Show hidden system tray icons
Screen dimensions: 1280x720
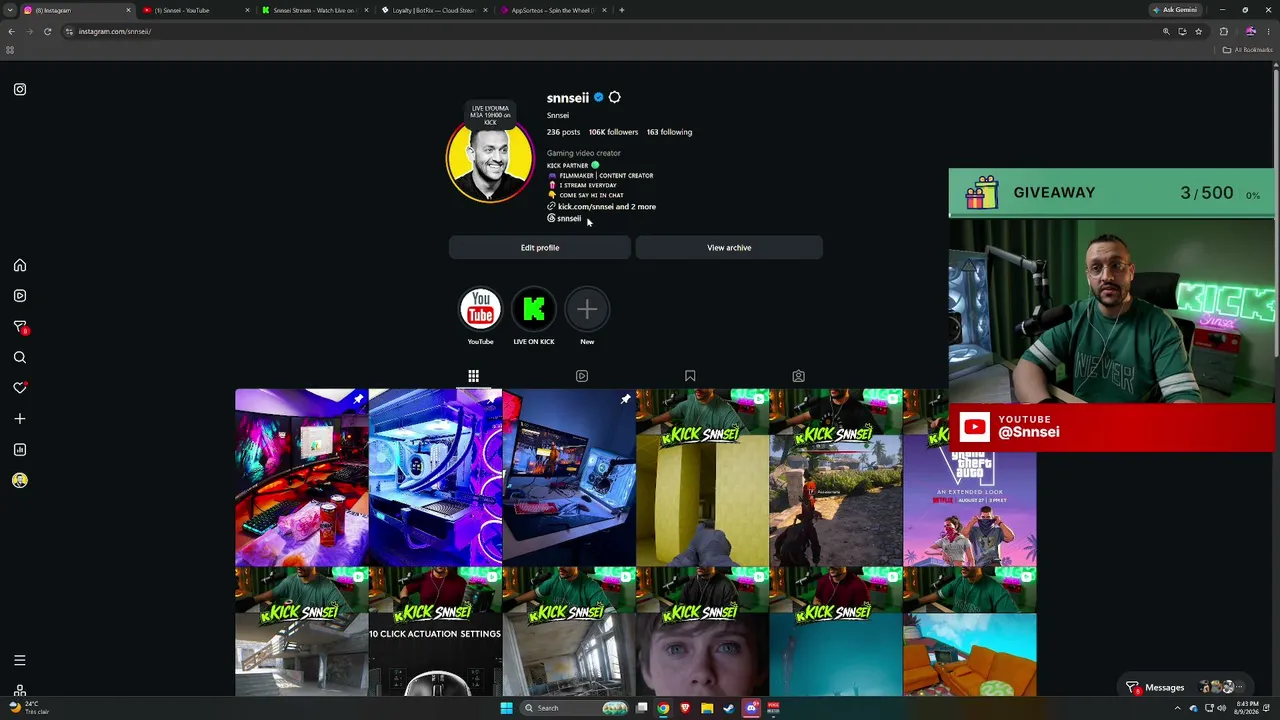click(x=1177, y=708)
